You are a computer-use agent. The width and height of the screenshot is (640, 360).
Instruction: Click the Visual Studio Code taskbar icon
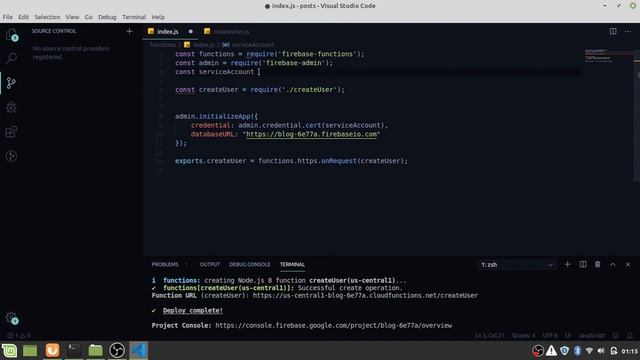point(139,350)
